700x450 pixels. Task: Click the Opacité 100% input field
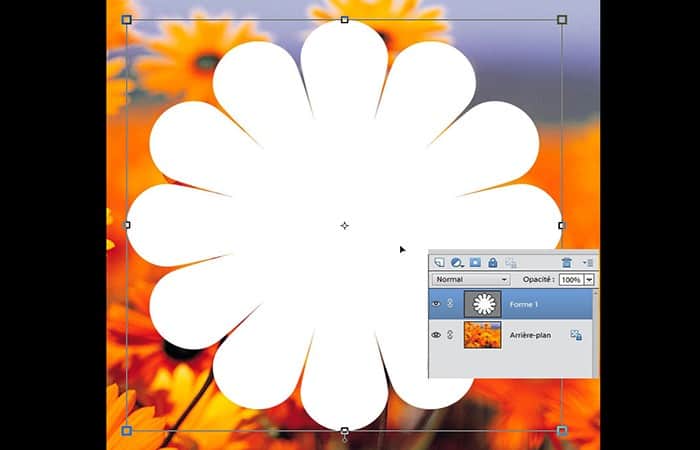tap(571, 280)
